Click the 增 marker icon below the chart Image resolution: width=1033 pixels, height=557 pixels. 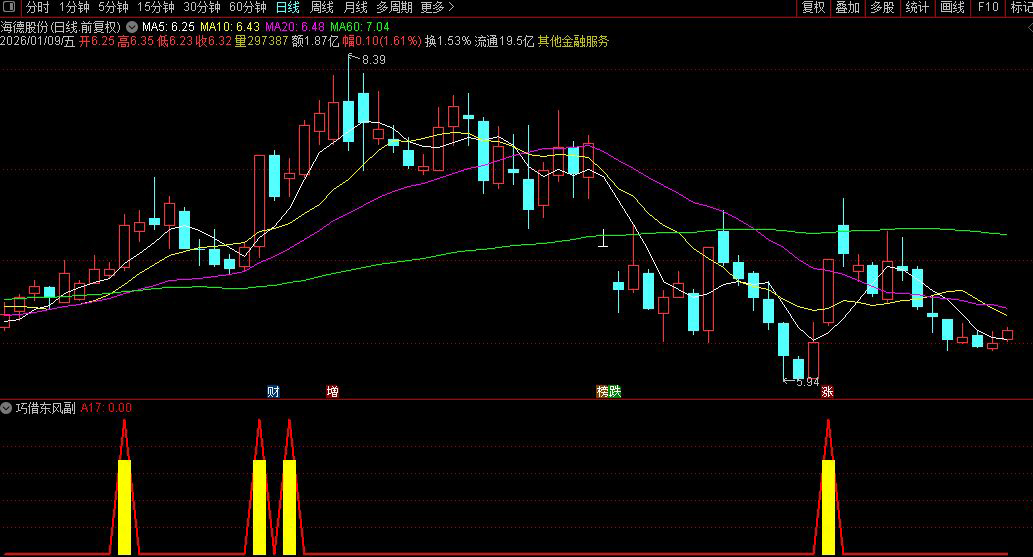point(333,392)
